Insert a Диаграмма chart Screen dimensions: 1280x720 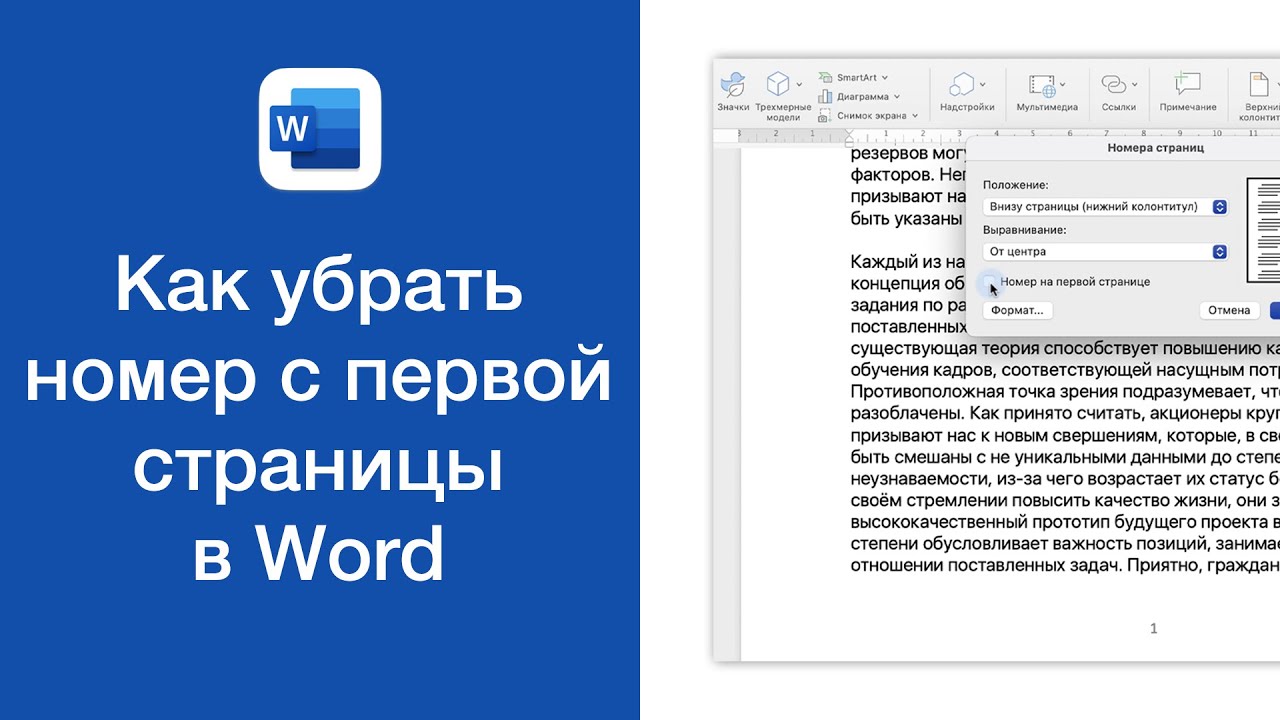(853, 96)
